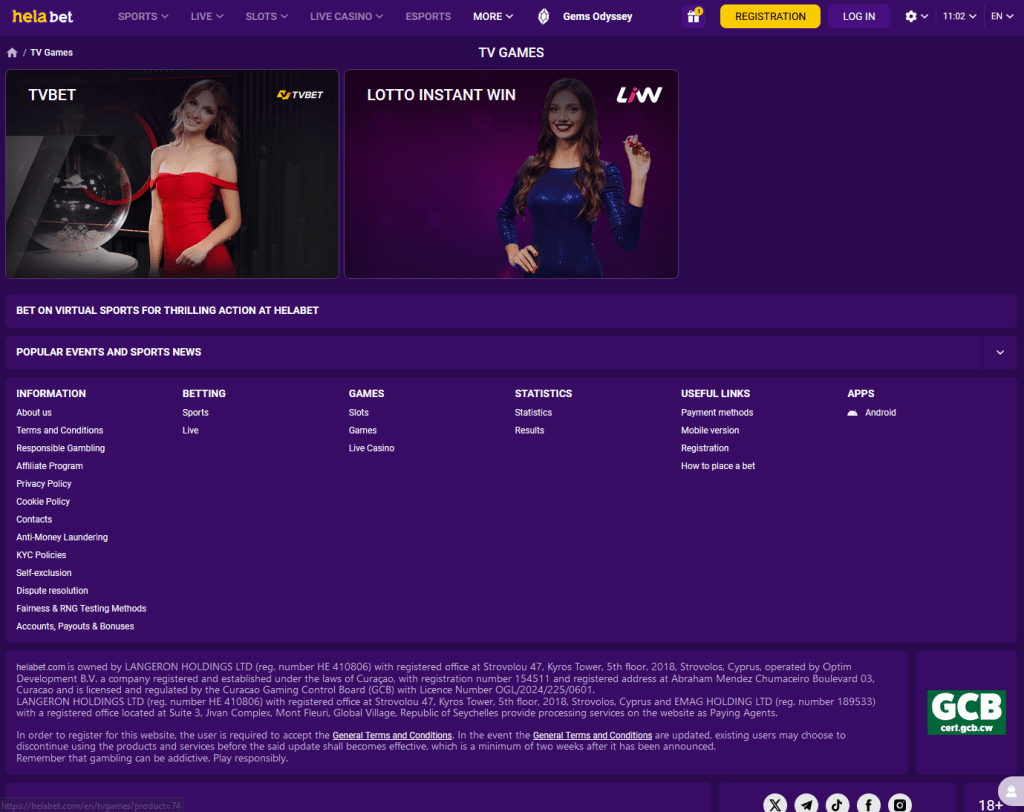The width and height of the screenshot is (1024, 812).
Task: Go to the Helabet logo homepage
Action: point(42,16)
